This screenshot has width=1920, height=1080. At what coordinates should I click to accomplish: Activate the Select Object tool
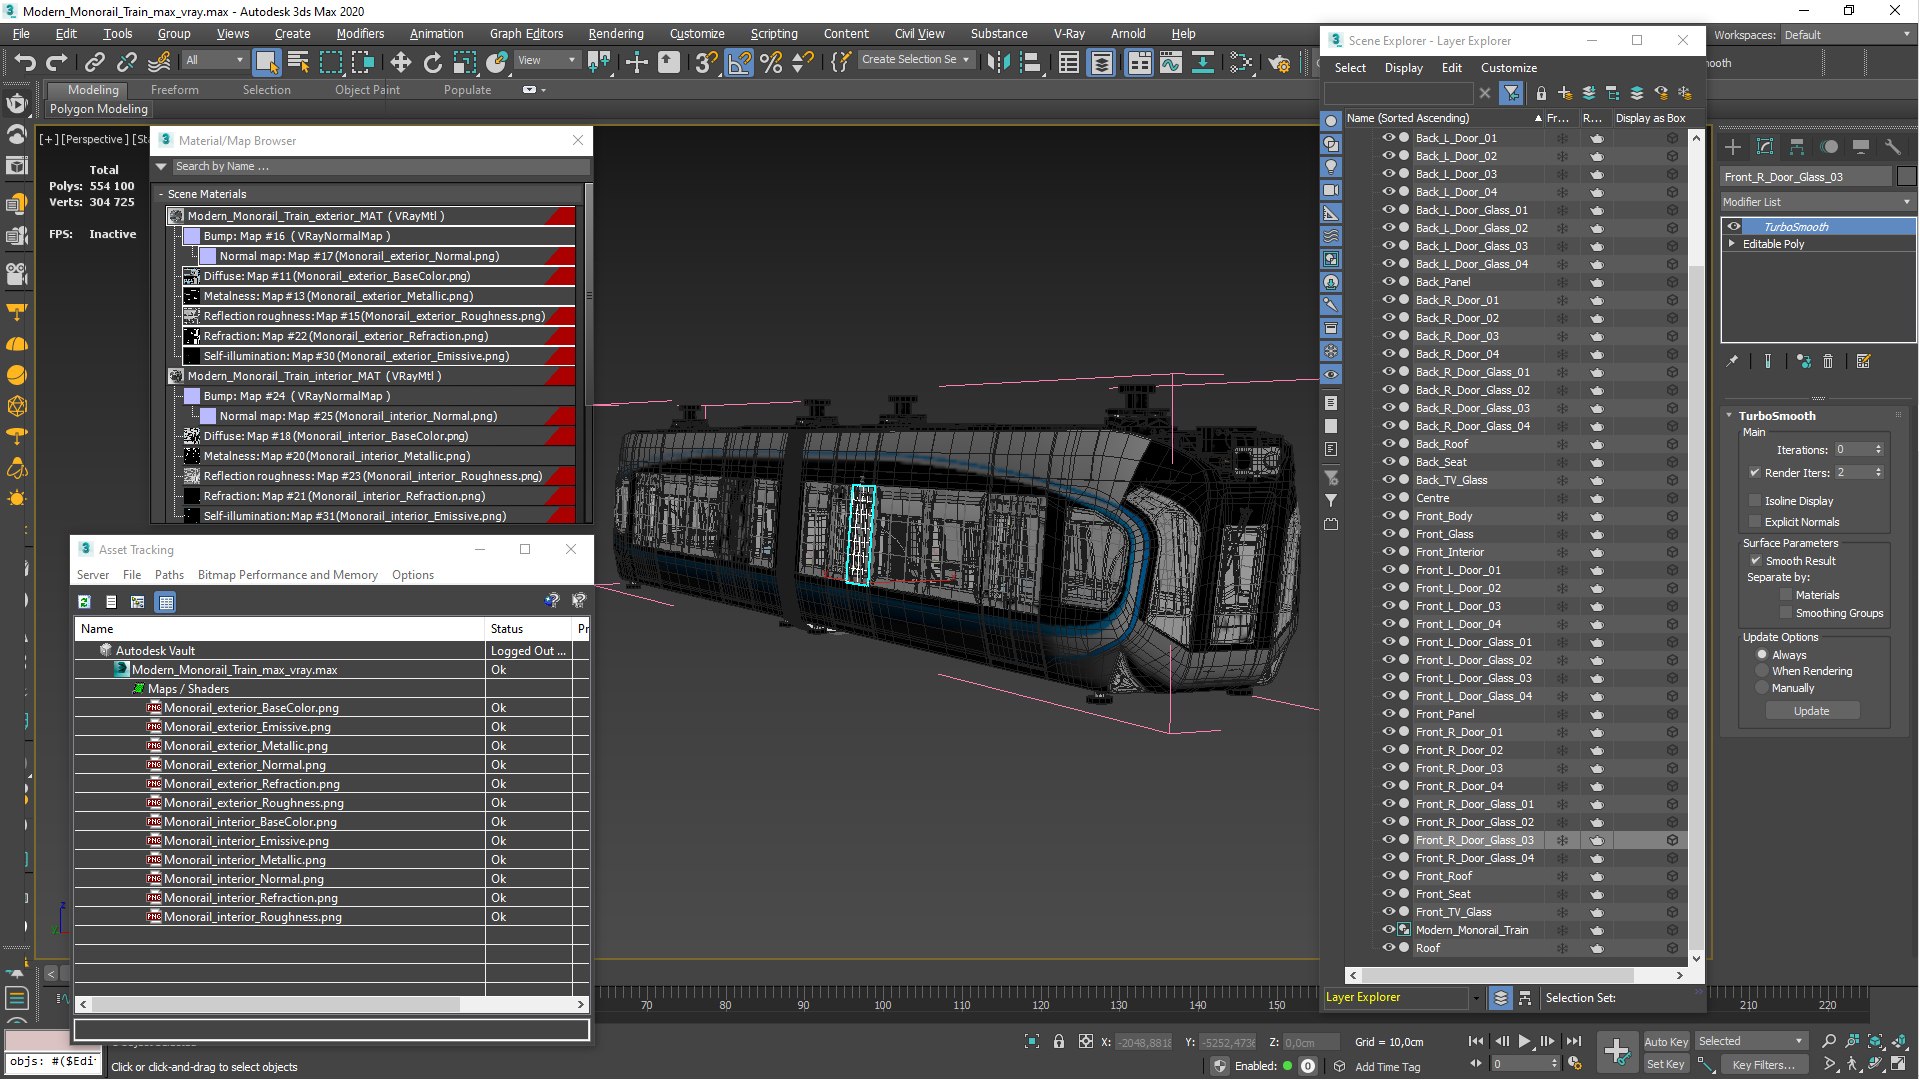point(266,63)
